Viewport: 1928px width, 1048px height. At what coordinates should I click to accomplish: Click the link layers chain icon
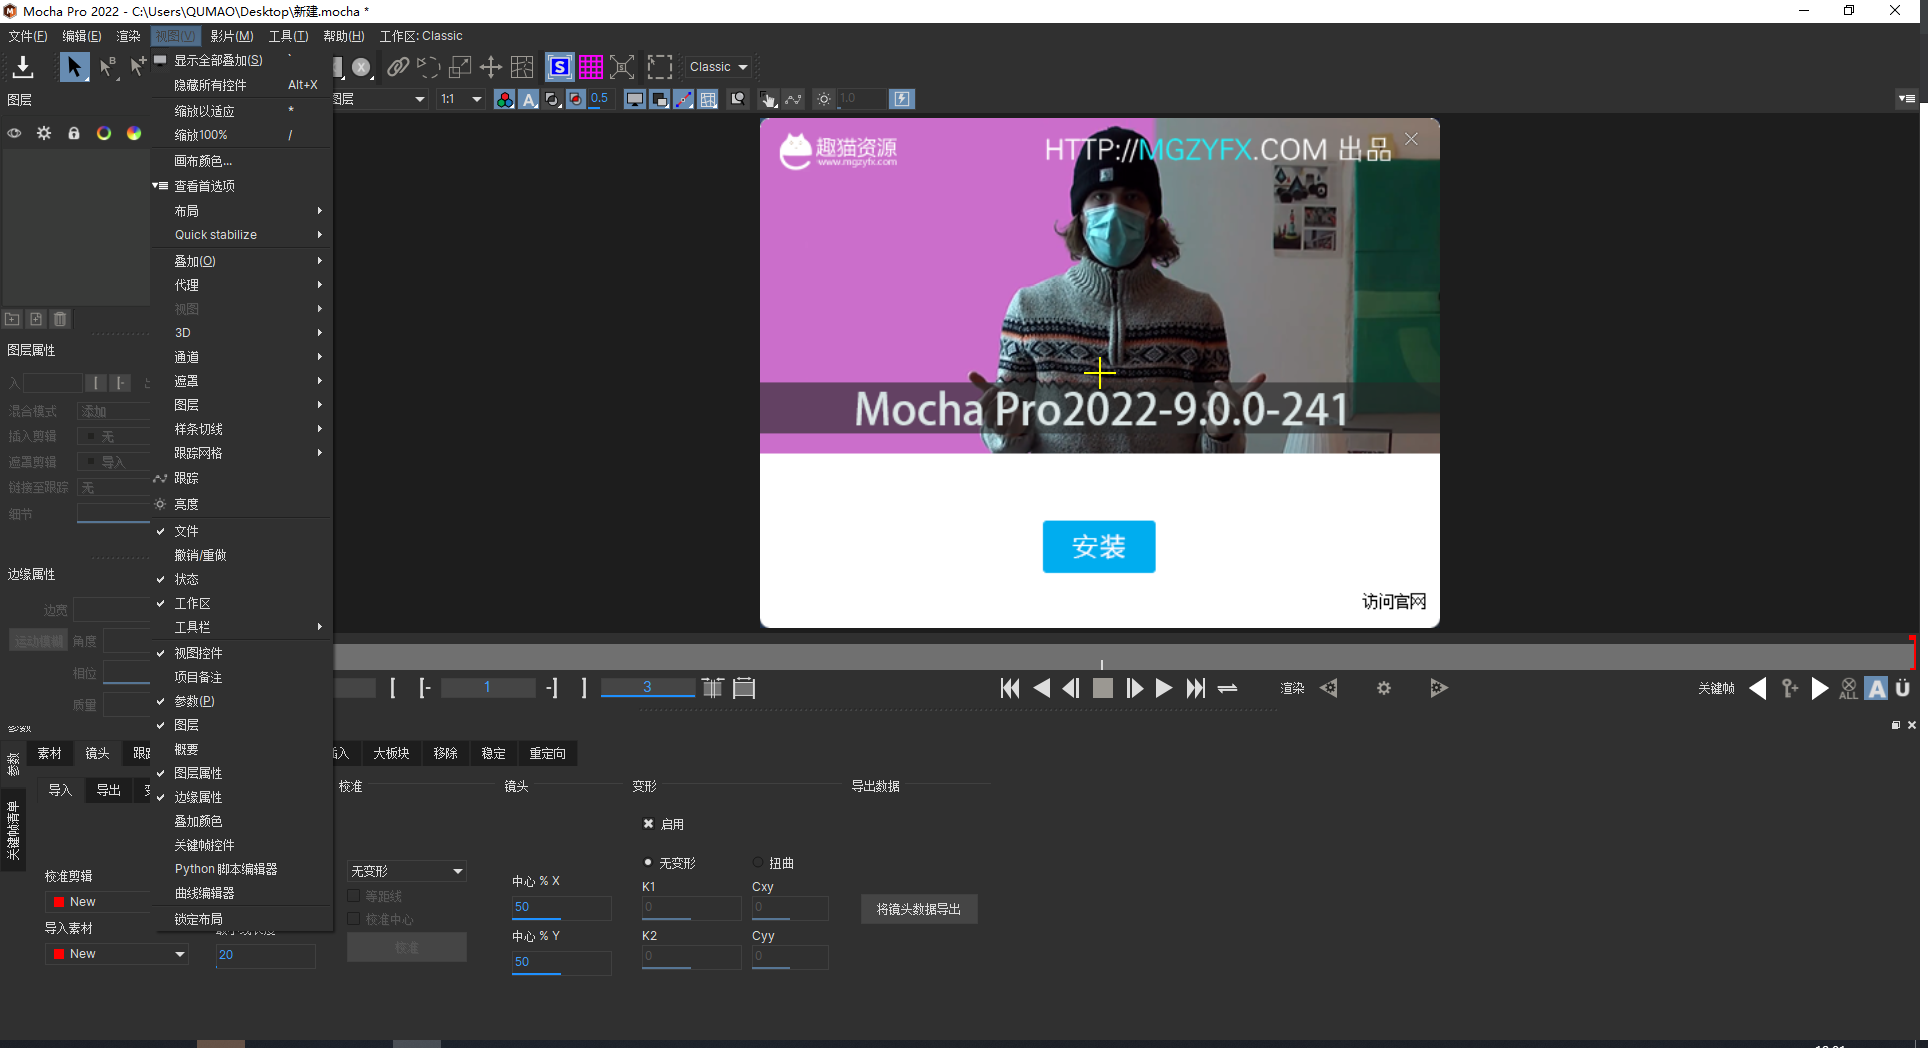point(398,67)
